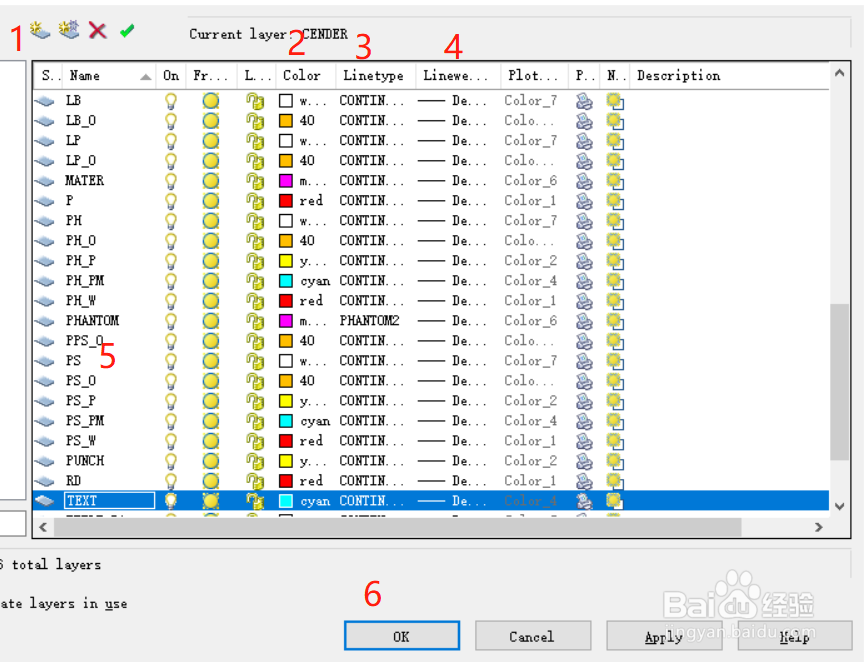
Task: Click the Linetype column header
Action: point(375,76)
